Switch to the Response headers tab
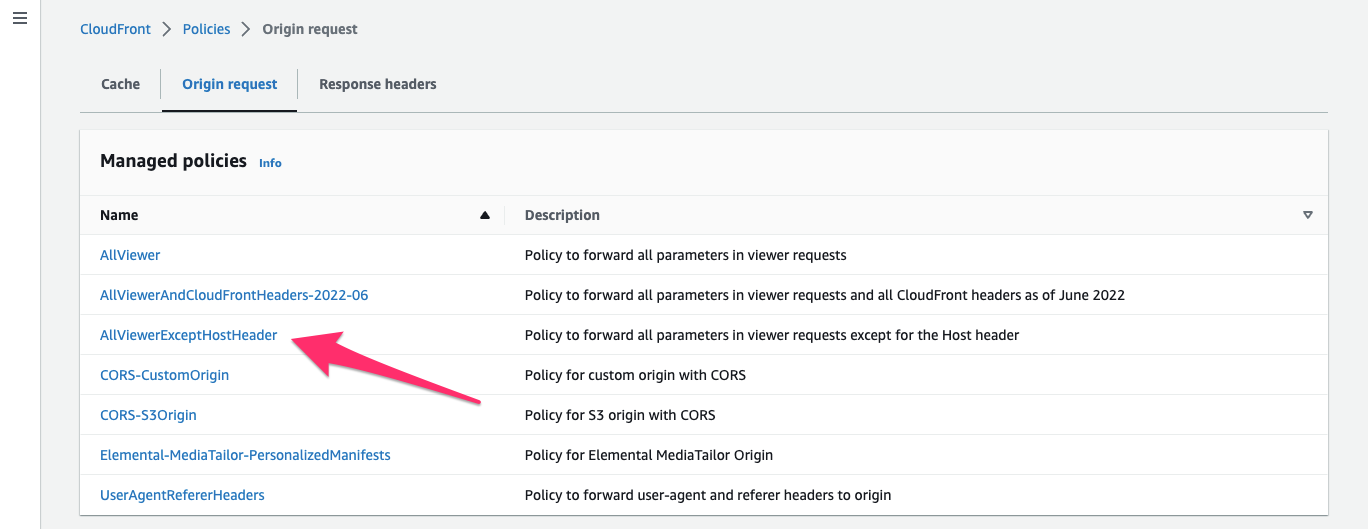The image size is (1368, 529). 378,84
